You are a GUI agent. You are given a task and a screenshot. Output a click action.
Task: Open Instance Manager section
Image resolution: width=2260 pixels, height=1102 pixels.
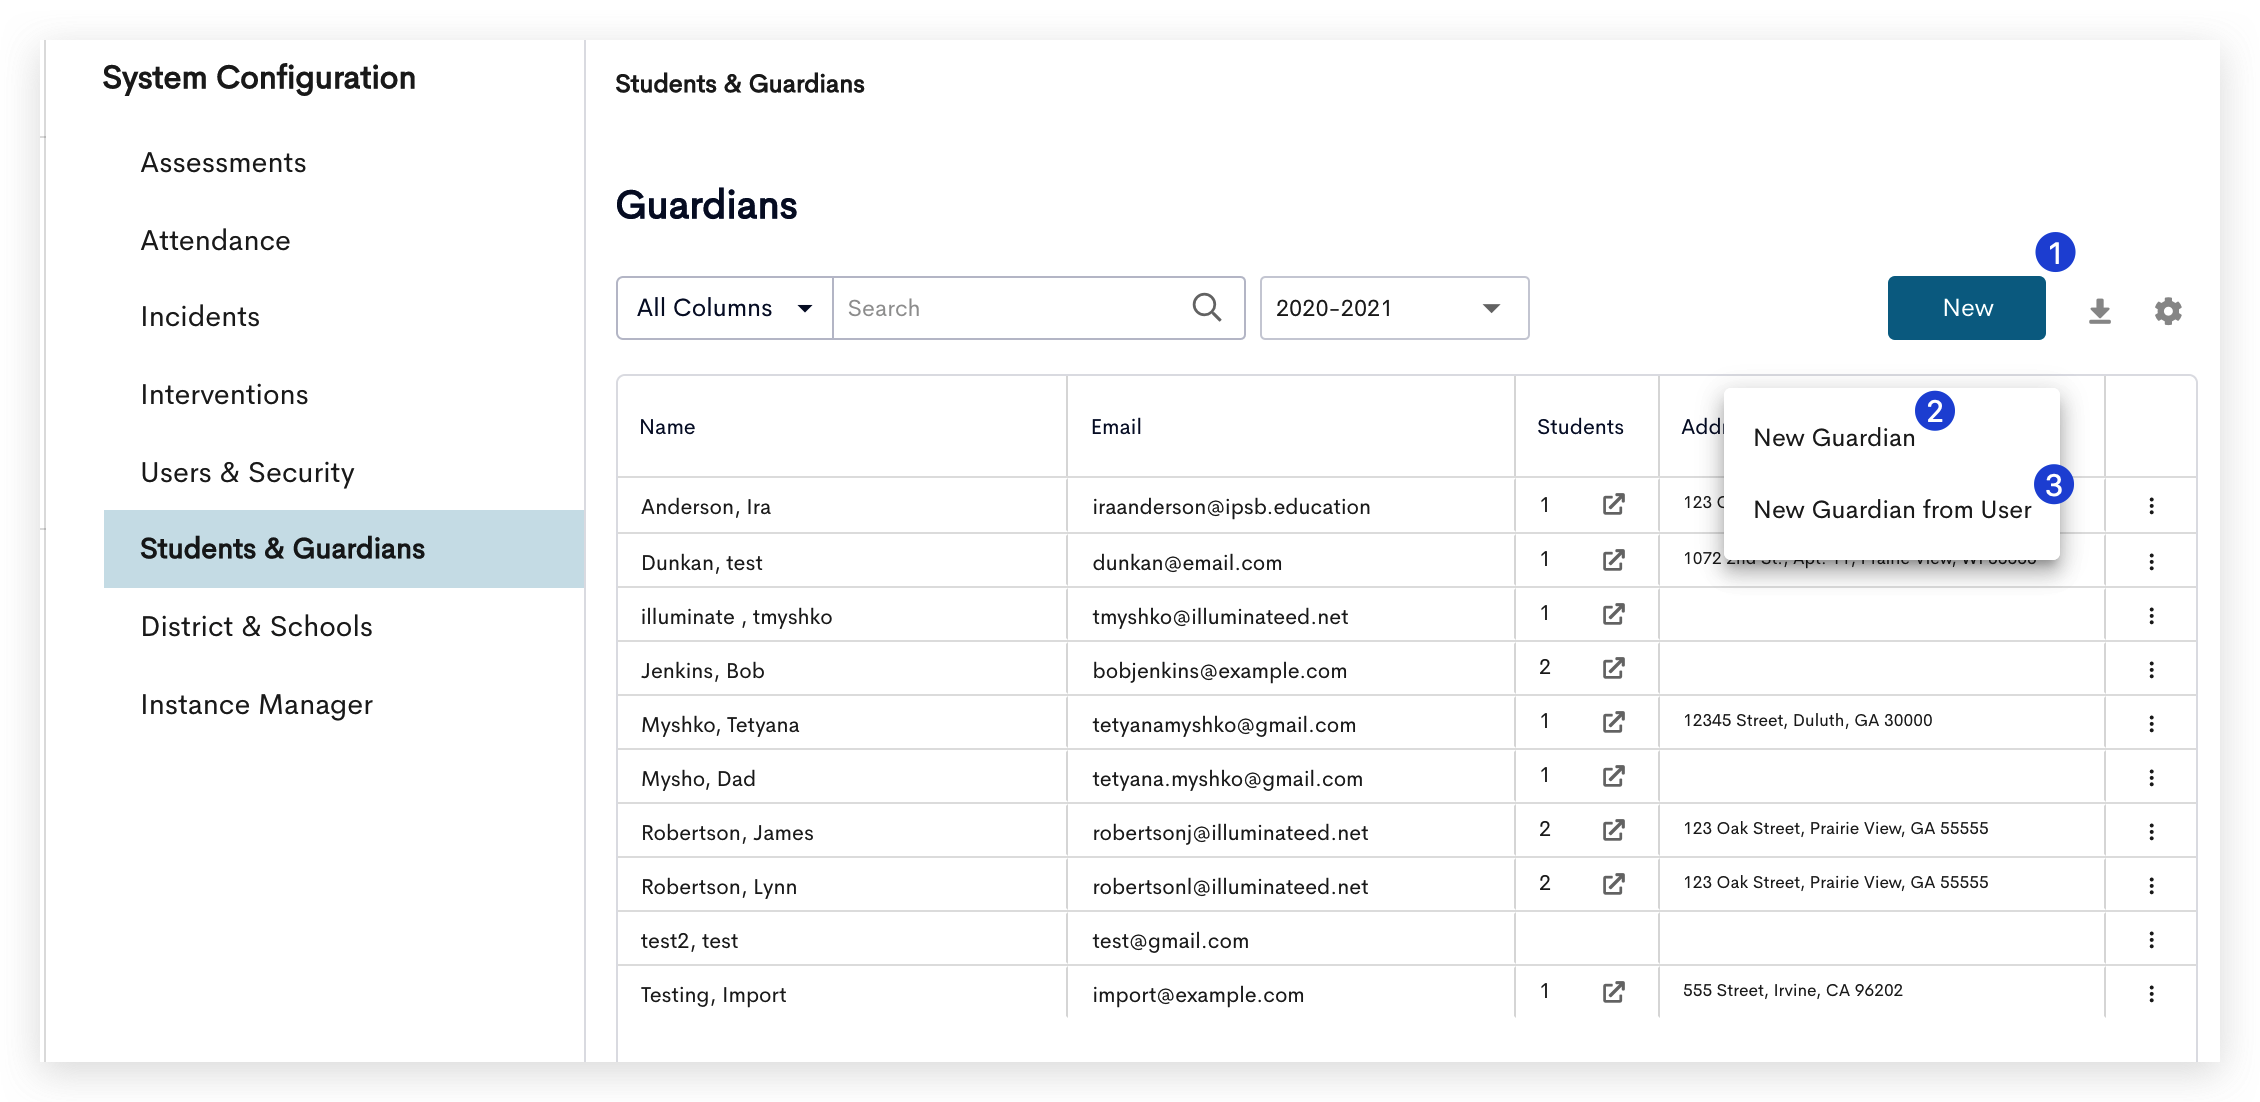pyautogui.click(x=256, y=705)
